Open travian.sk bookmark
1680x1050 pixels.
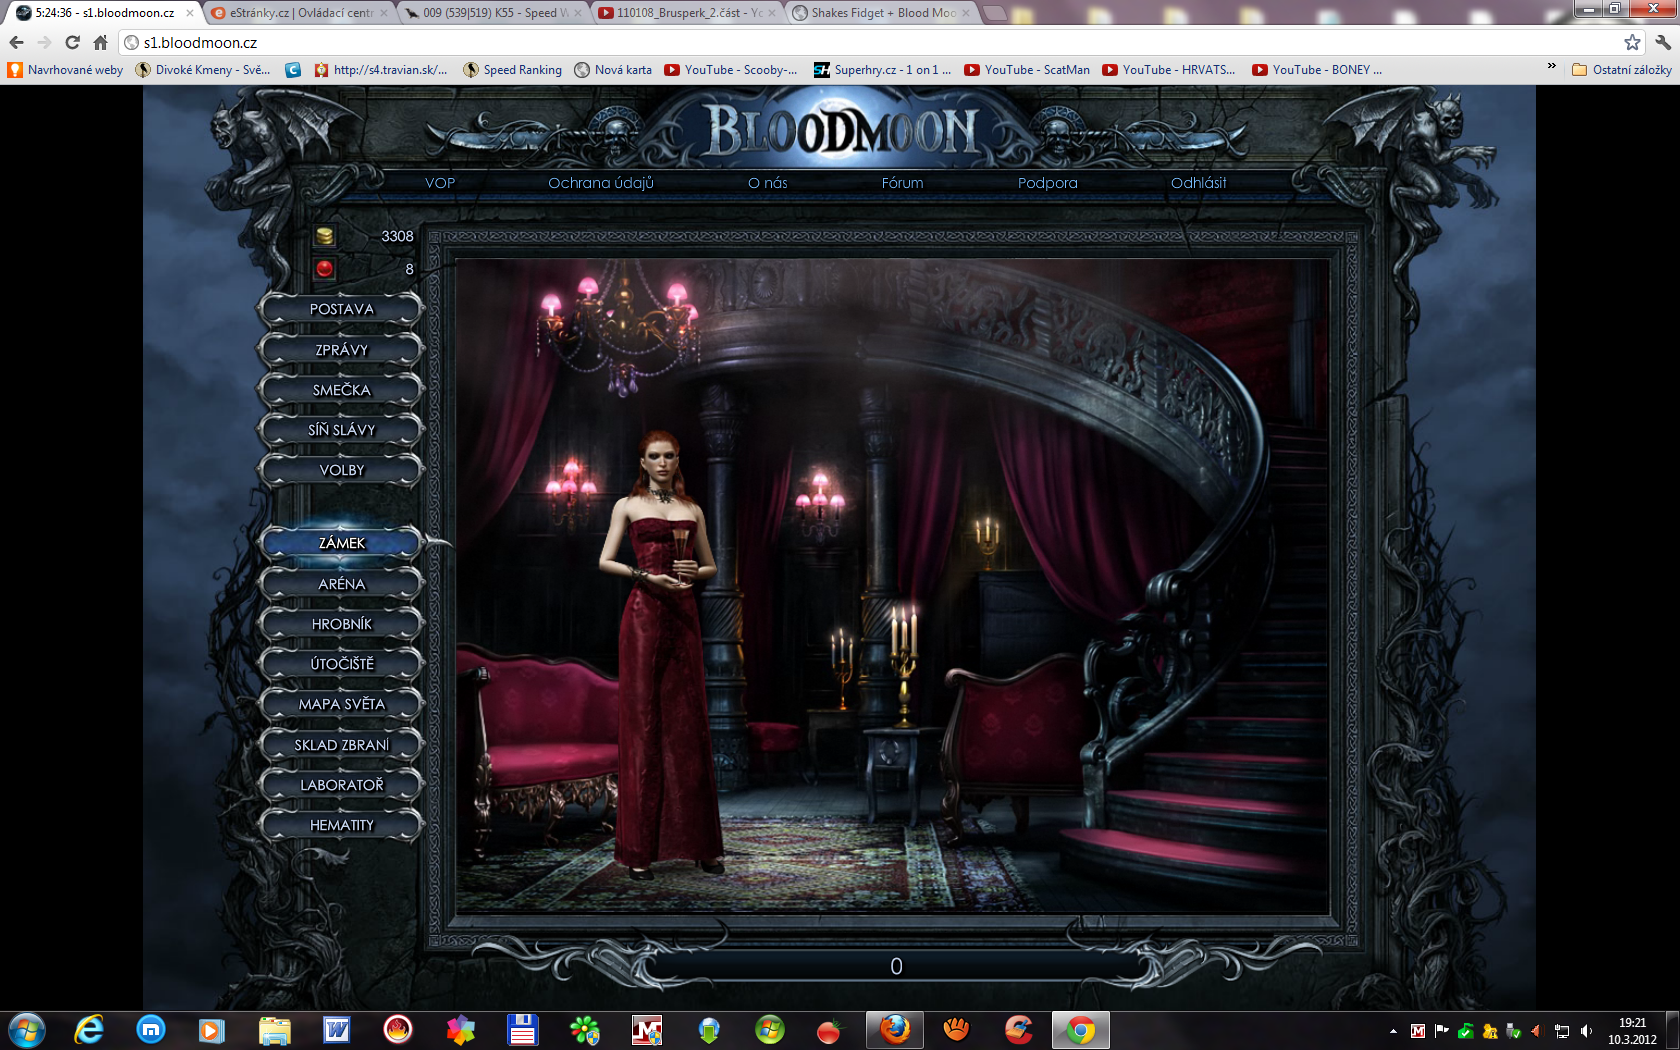pos(380,70)
